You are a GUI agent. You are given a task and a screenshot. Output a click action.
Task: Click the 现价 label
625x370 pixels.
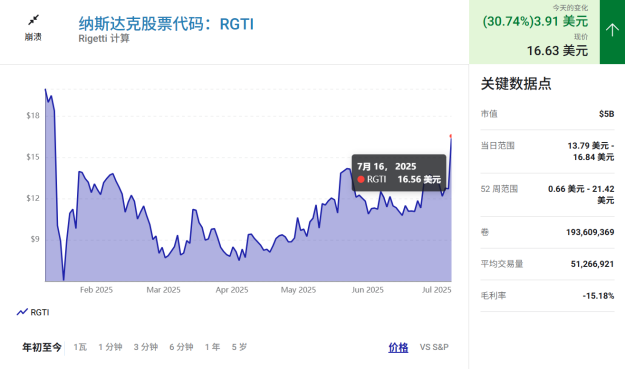[x=581, y=37]
